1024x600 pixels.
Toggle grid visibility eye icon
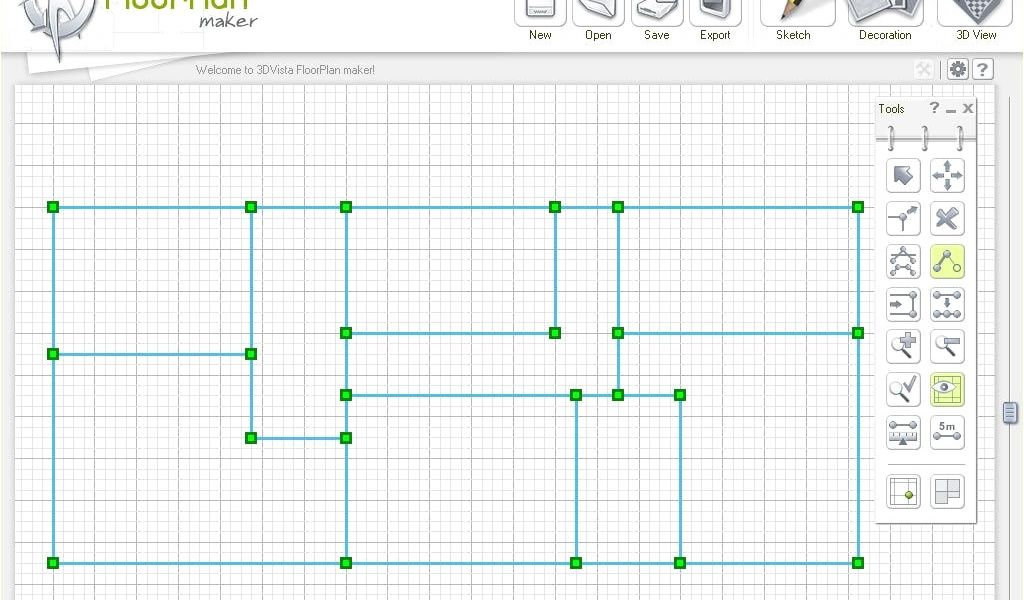point(947,390)
